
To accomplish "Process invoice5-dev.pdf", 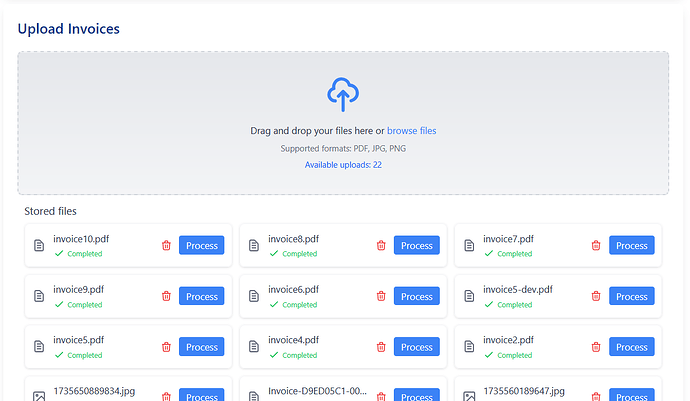I will tap(631, 296).
